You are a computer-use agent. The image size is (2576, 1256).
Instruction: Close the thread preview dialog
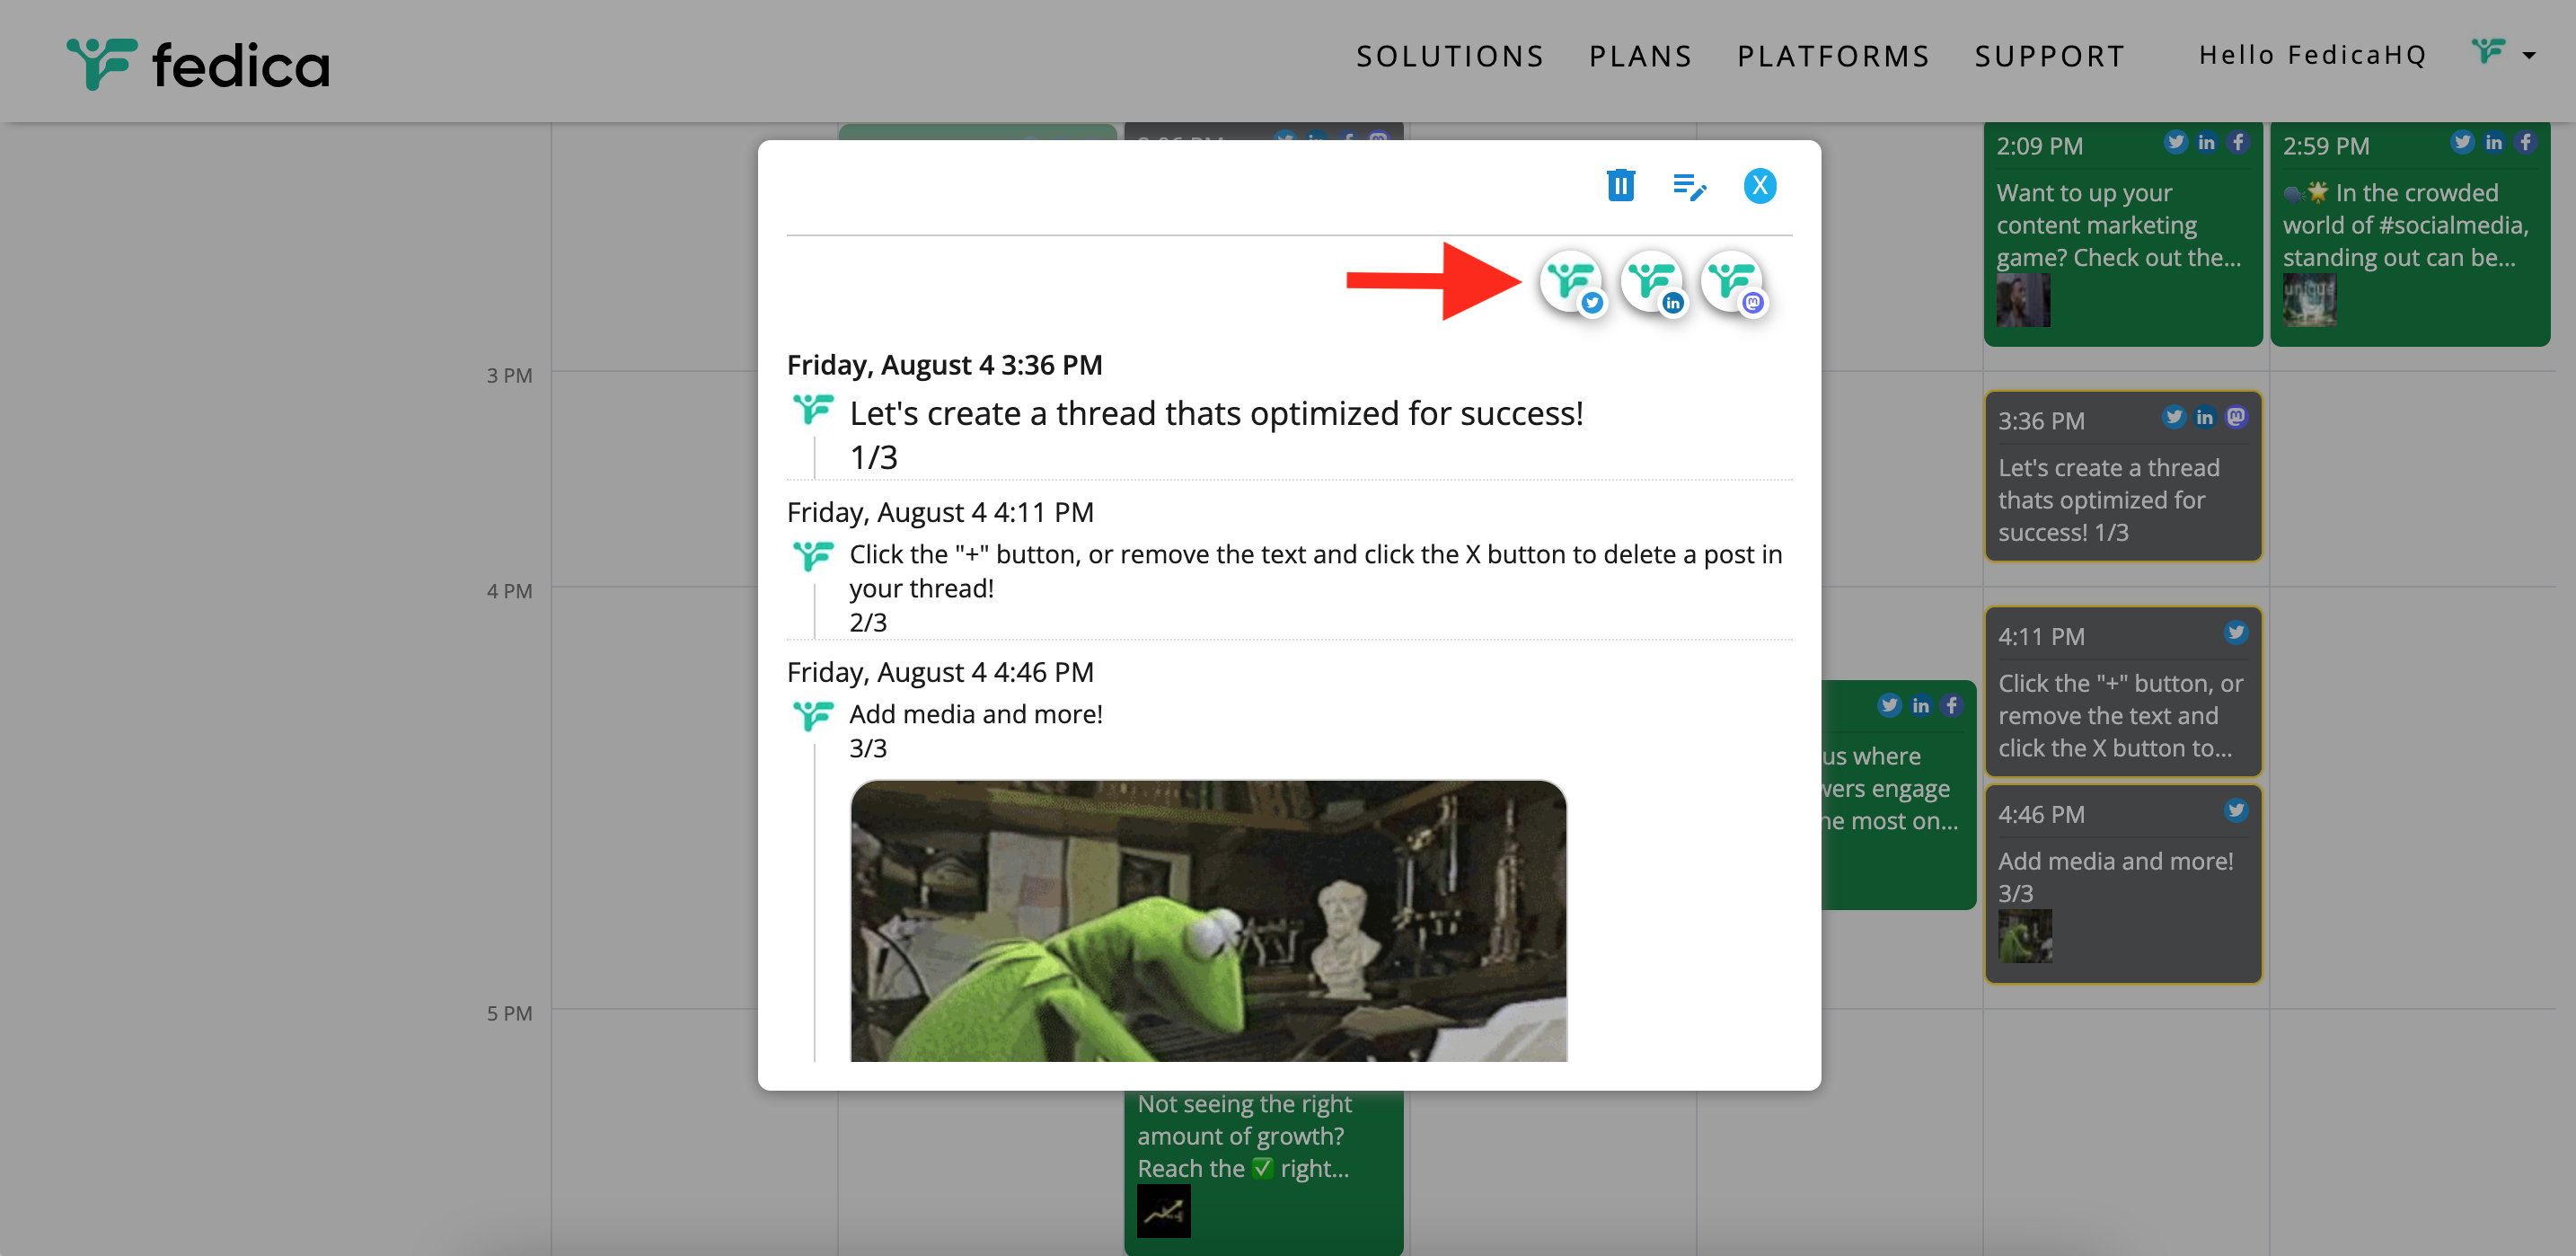tap(1759, 186)
